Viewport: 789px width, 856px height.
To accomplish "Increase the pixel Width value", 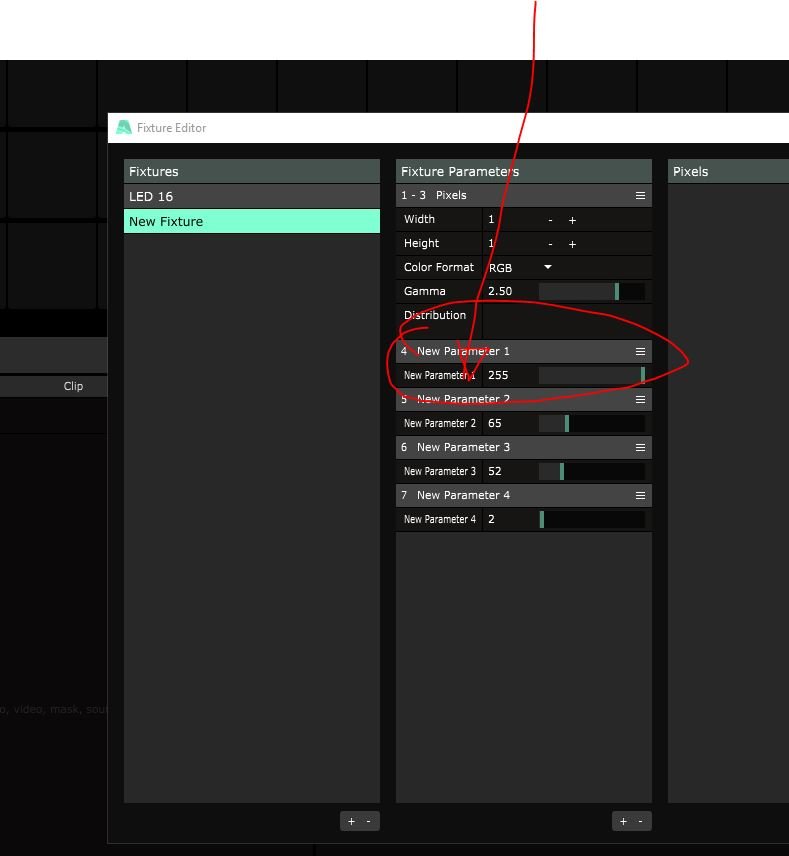I will coord(572,220).
